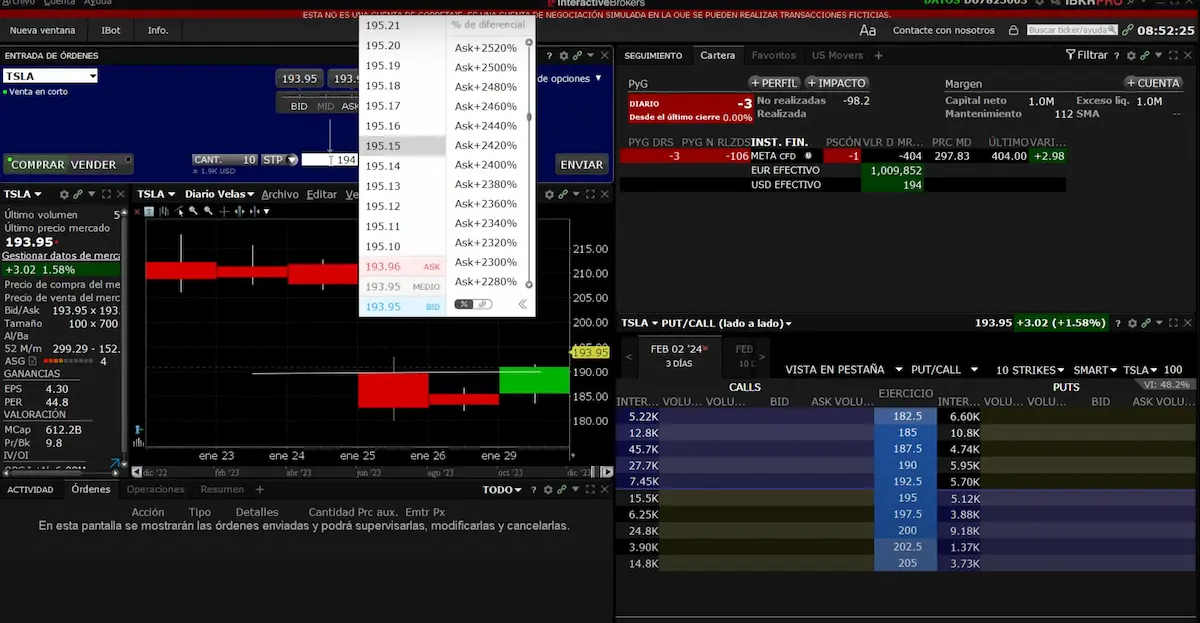Screen dimensions: 1200x623
Task: Expand the STP order type dropdown
Action: (x=281, y=160)
